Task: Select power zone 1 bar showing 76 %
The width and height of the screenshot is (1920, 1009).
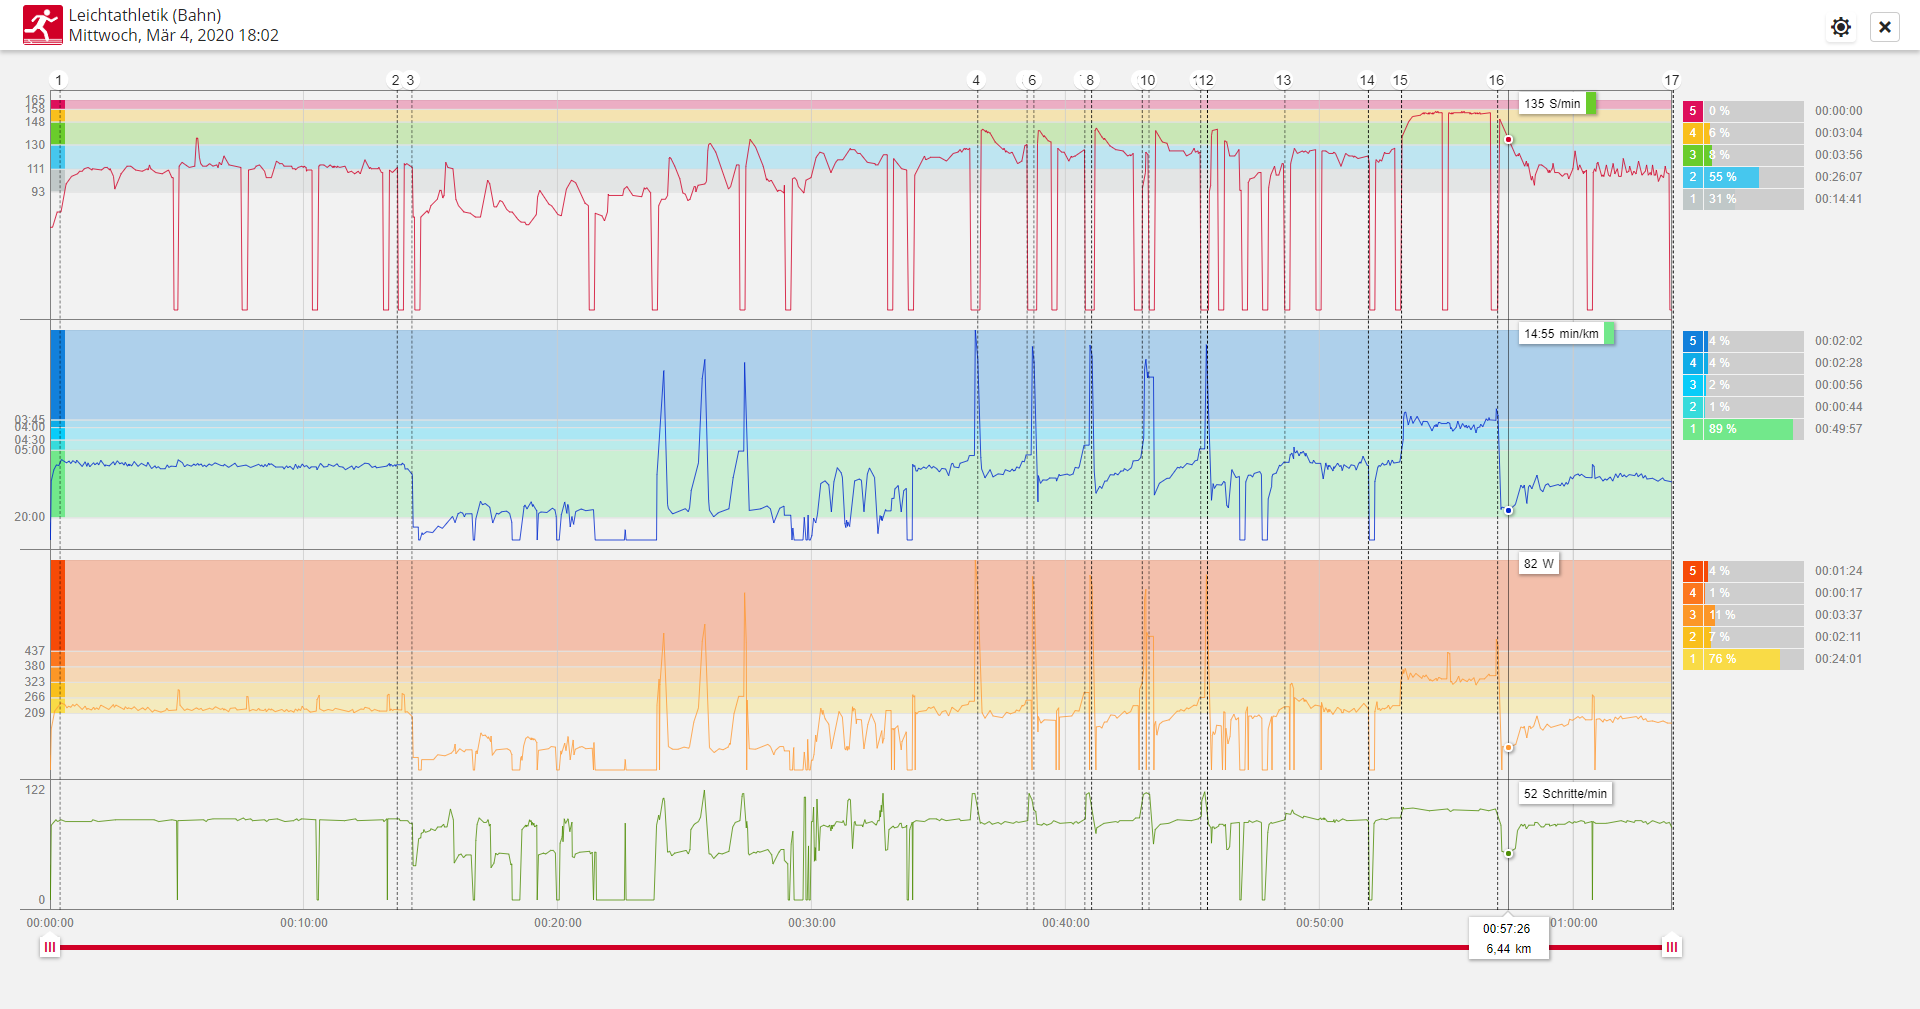Action: point(1743,659)
